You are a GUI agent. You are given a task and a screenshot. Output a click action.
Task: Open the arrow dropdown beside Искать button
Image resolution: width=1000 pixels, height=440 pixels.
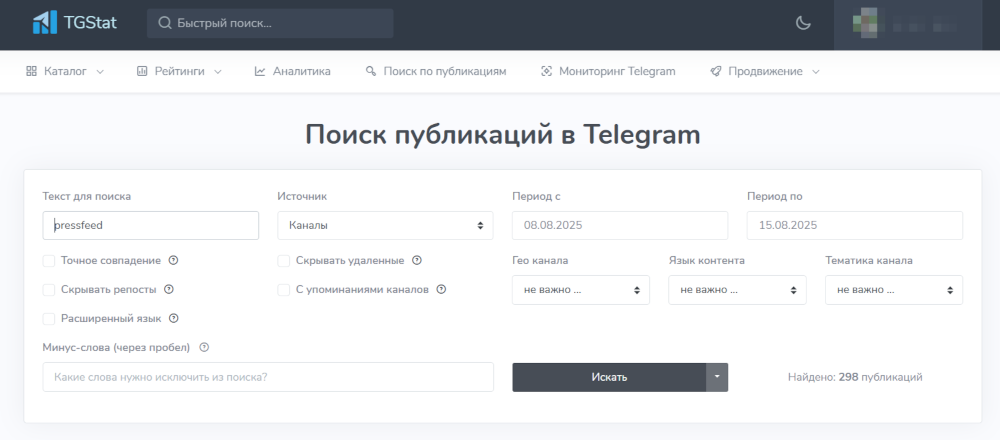click(x=717, y=377)
